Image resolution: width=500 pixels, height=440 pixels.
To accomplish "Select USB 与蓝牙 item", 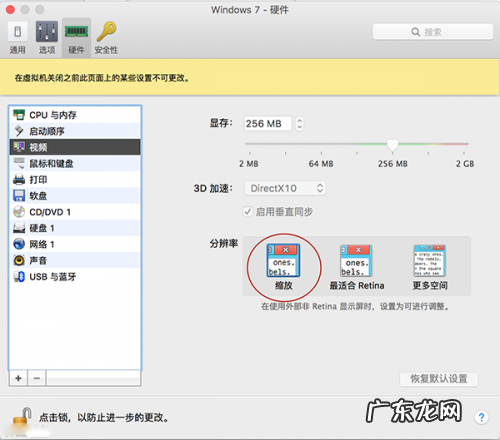I will (x=75, y=277).
